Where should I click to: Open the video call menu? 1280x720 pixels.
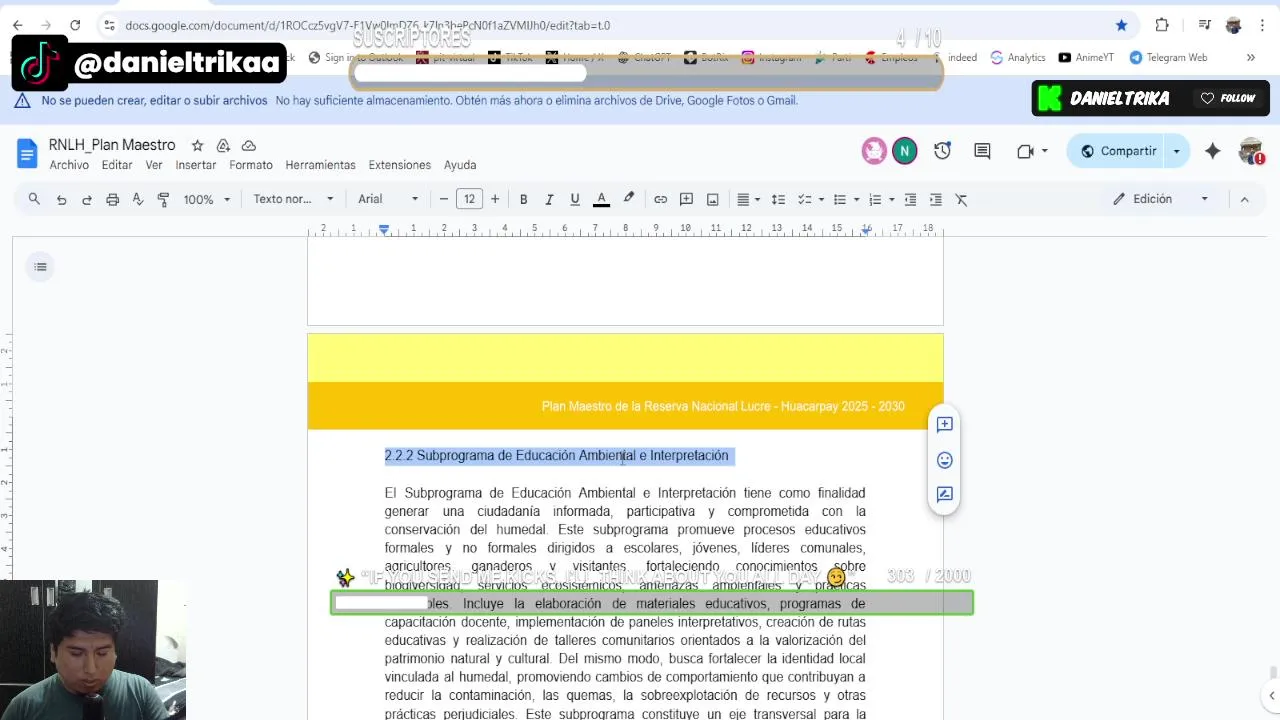(x=1032, y=151)
